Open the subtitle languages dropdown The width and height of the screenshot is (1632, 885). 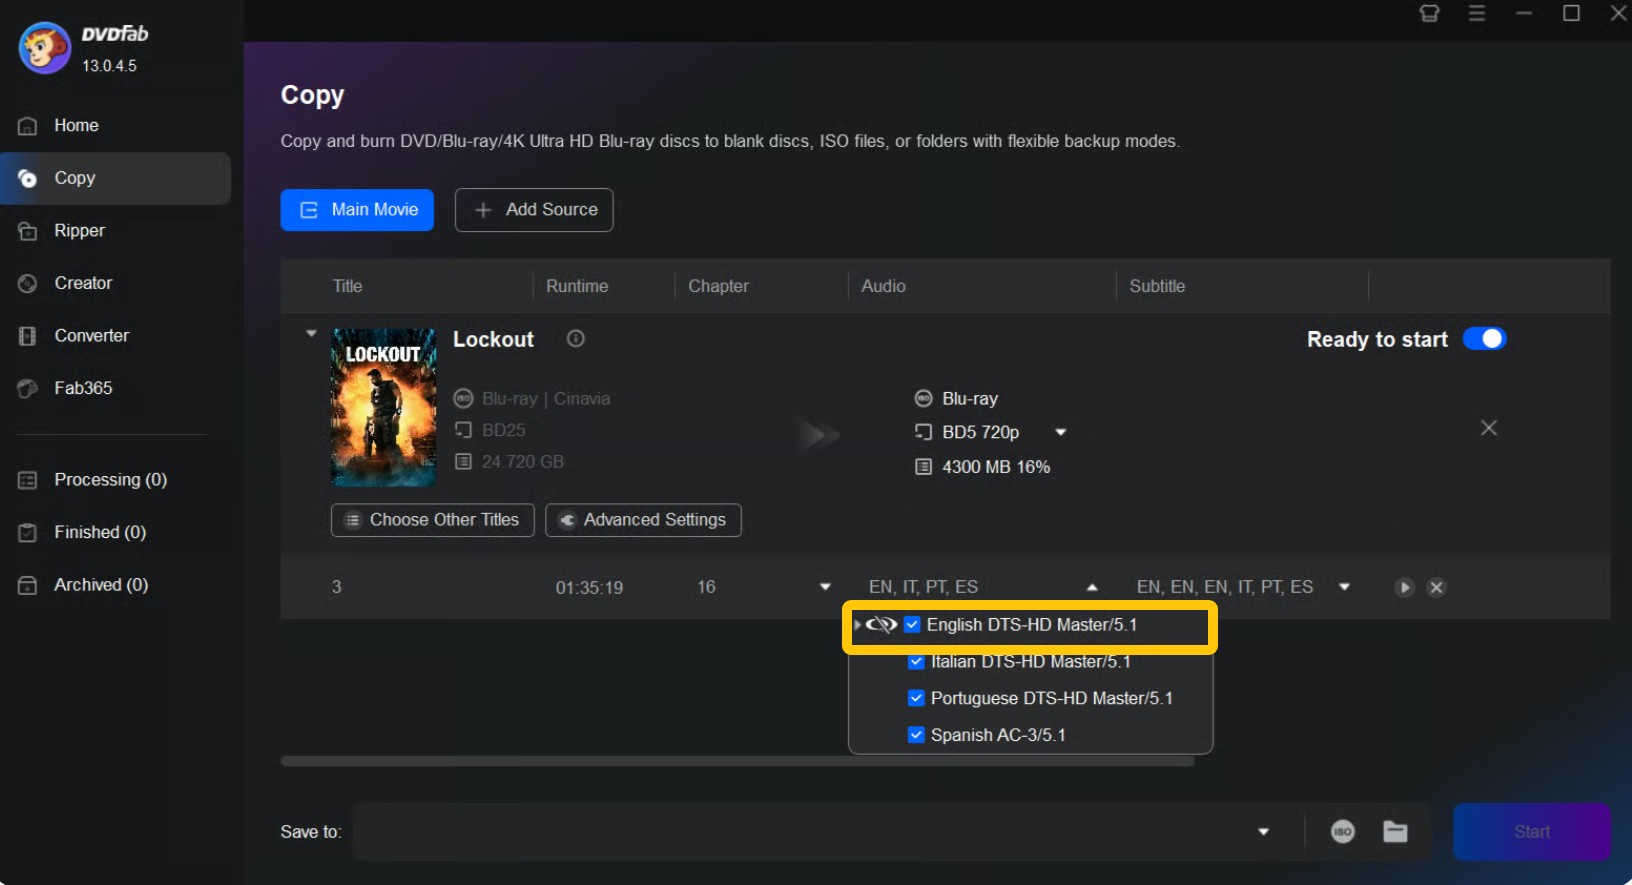click(1344, 587)
